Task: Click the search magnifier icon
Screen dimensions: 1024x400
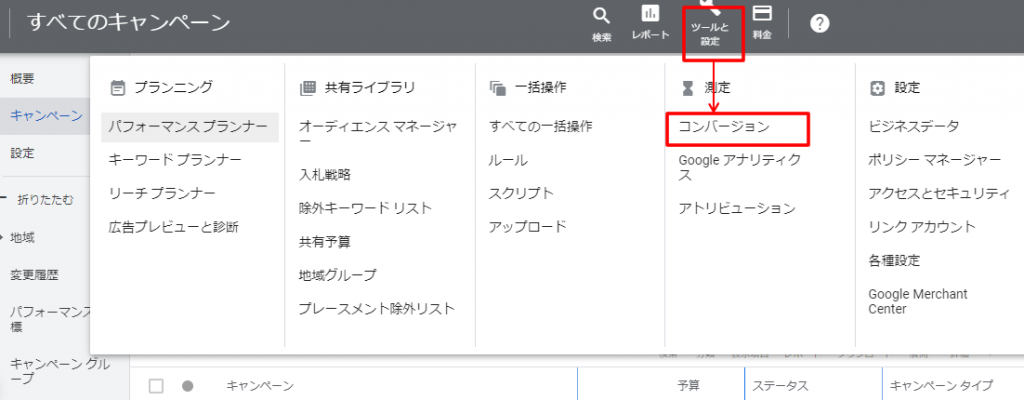Action: (x=601, y=17)
